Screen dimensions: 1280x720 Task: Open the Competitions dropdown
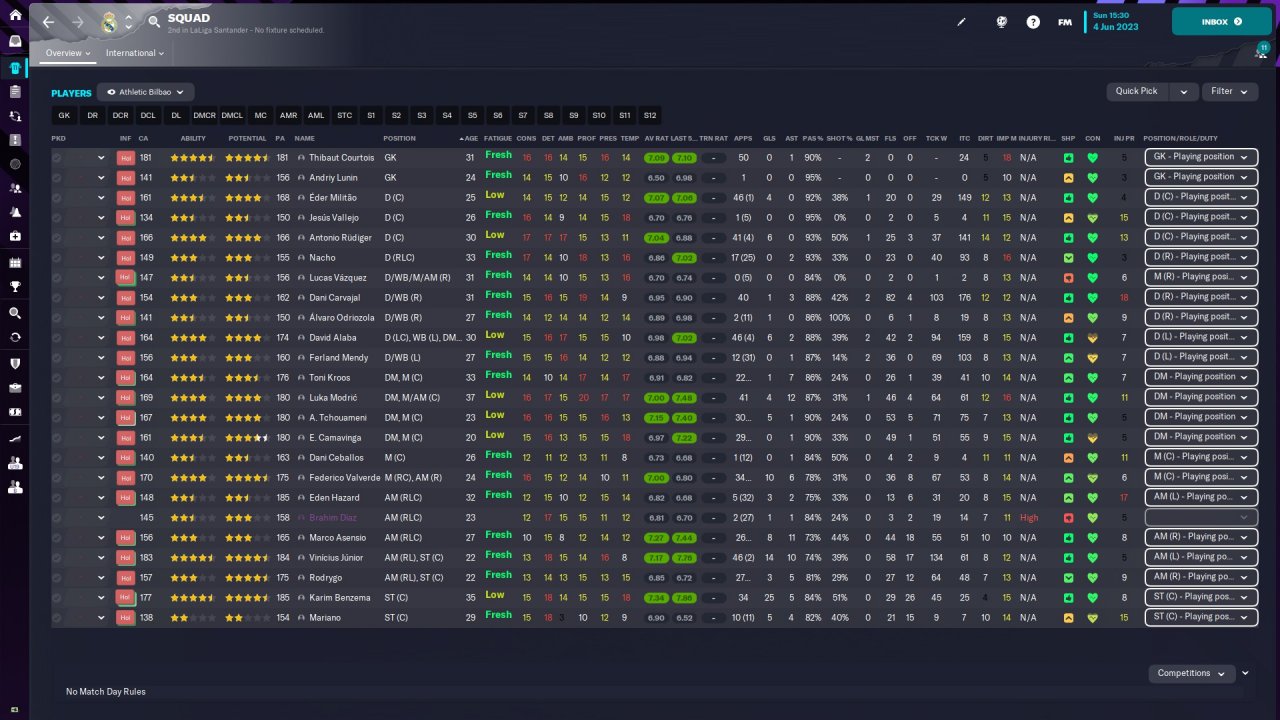pyautogui.click(x=1192, y=673)
